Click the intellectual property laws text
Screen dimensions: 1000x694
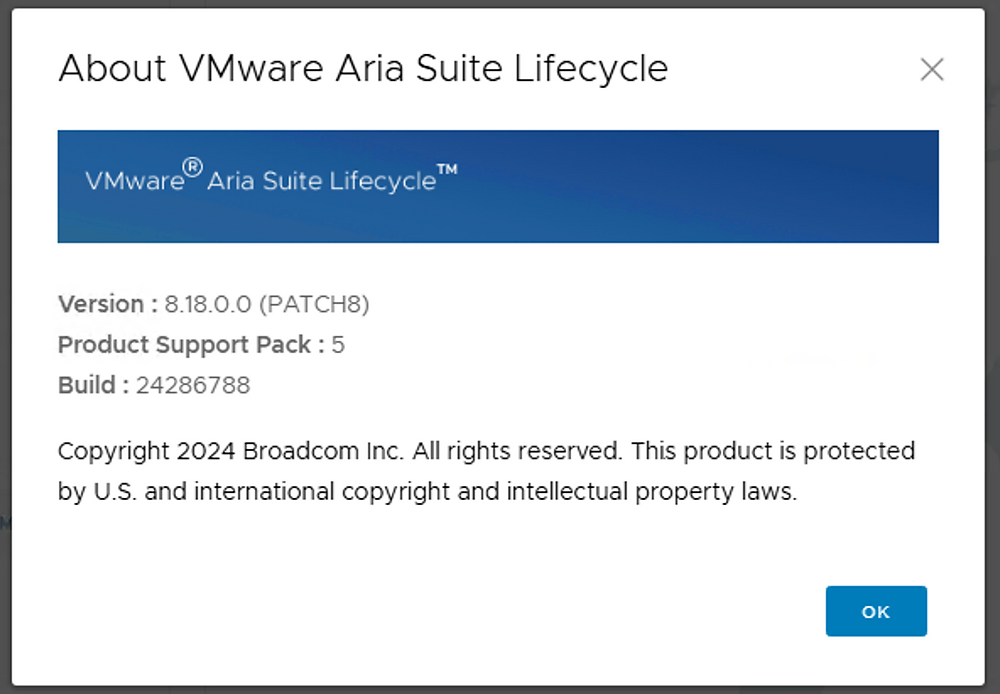pyautogui.click(x=652, y=492)
